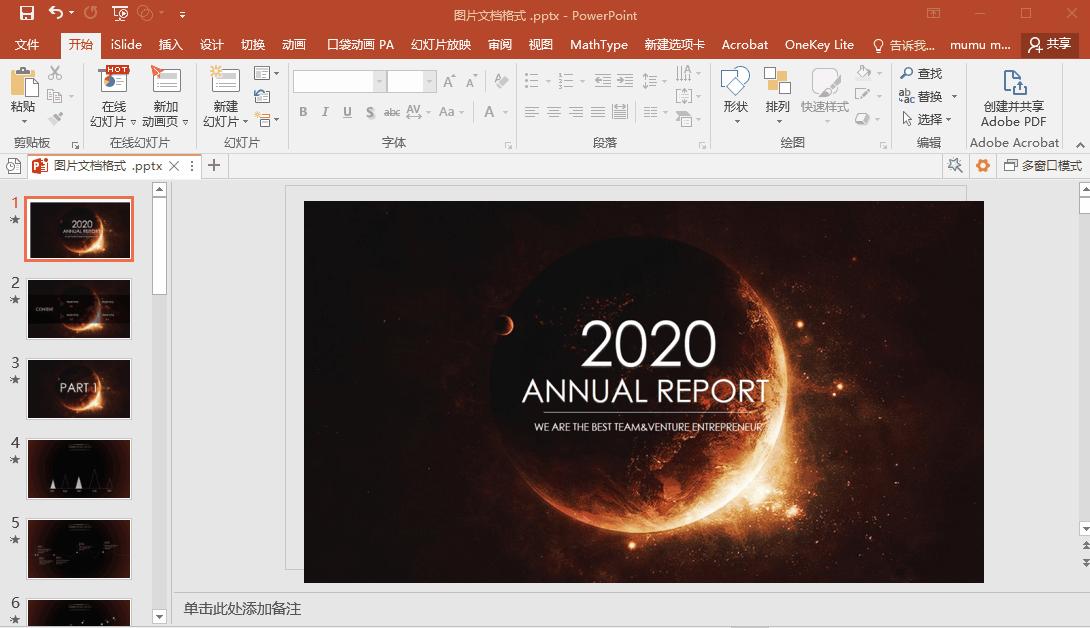
Task: Open the iSlide ribbon tab
Action: (126, 45)
